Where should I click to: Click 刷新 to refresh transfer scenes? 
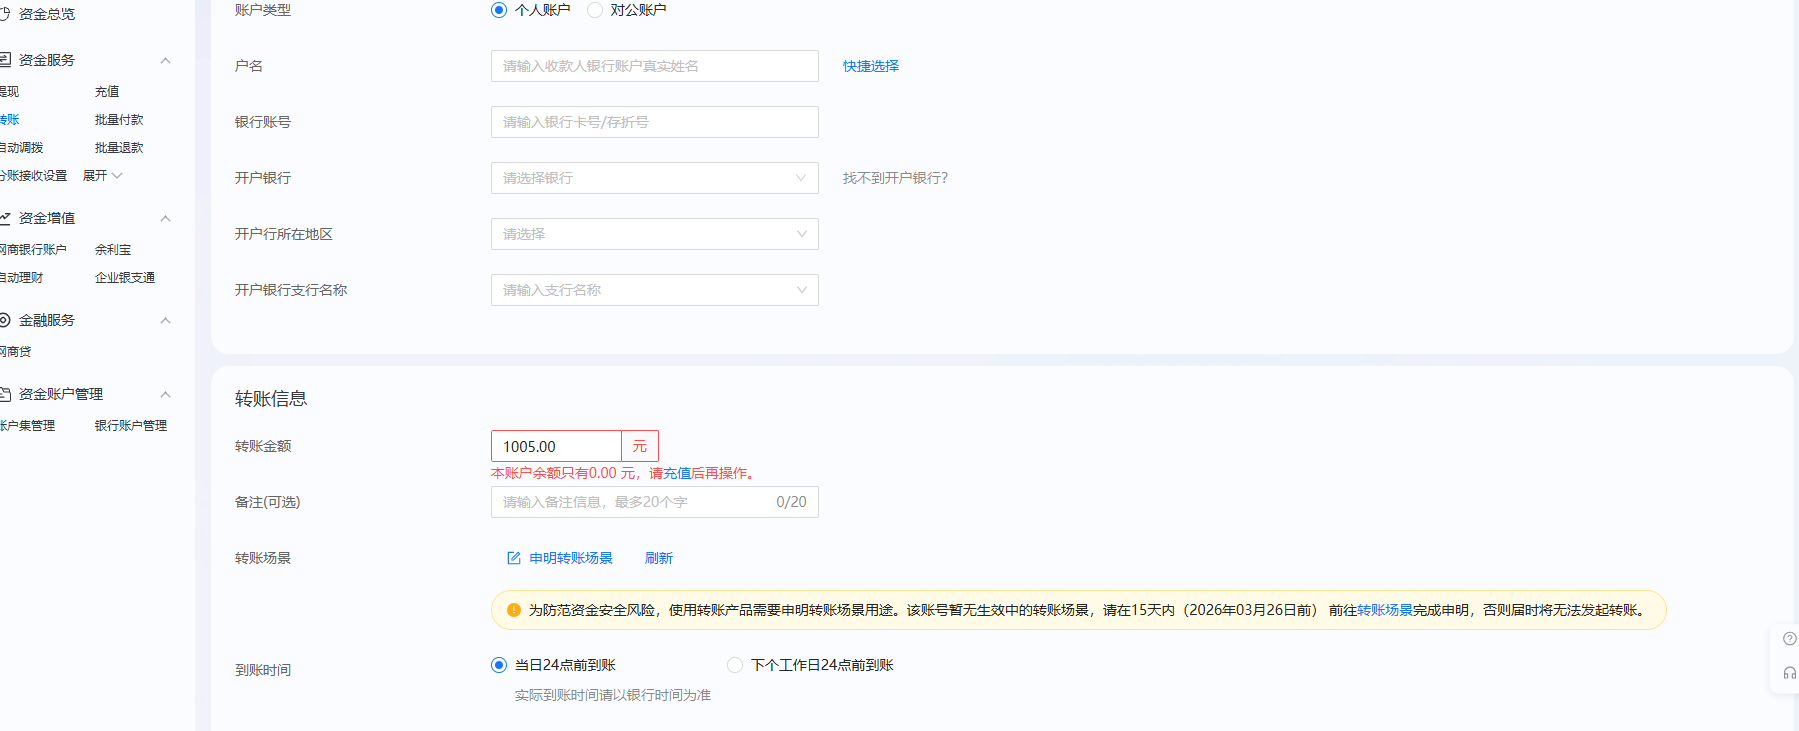point(659,558)
